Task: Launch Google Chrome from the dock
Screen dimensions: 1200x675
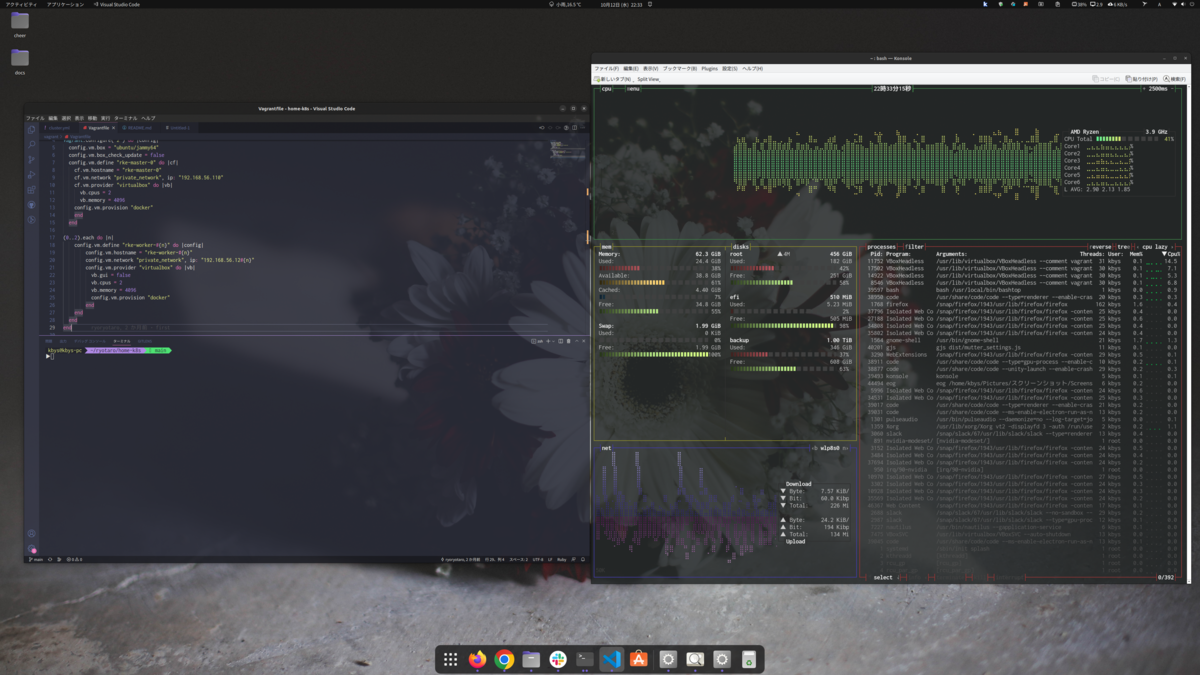Action: 504,659
